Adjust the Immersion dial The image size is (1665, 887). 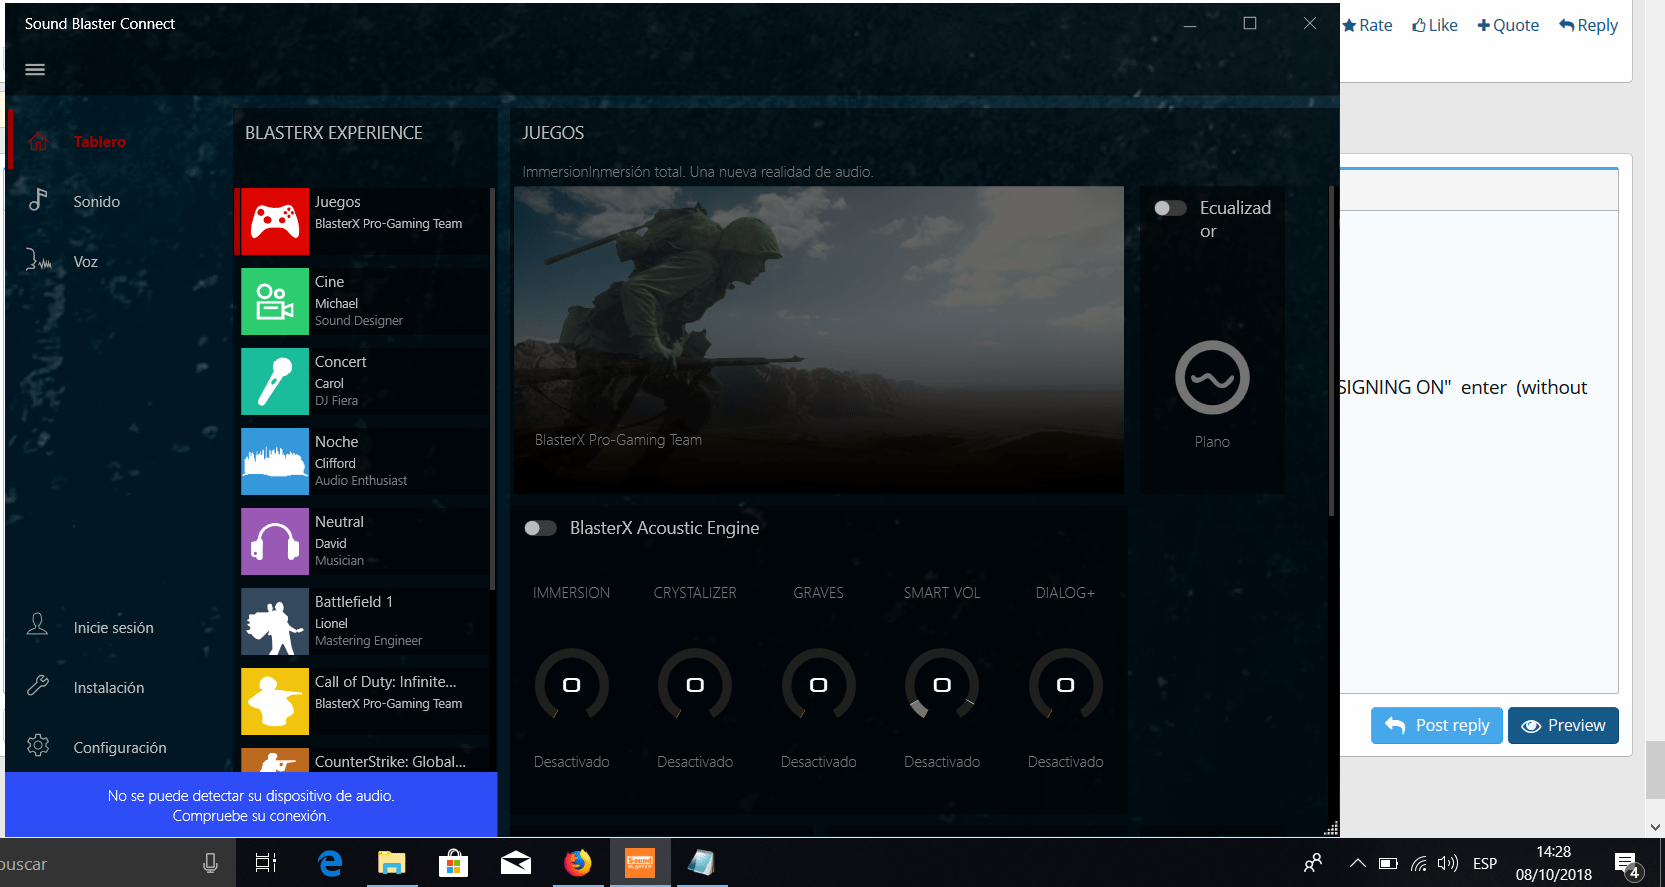pyautogui.click(x=571, y=685)
